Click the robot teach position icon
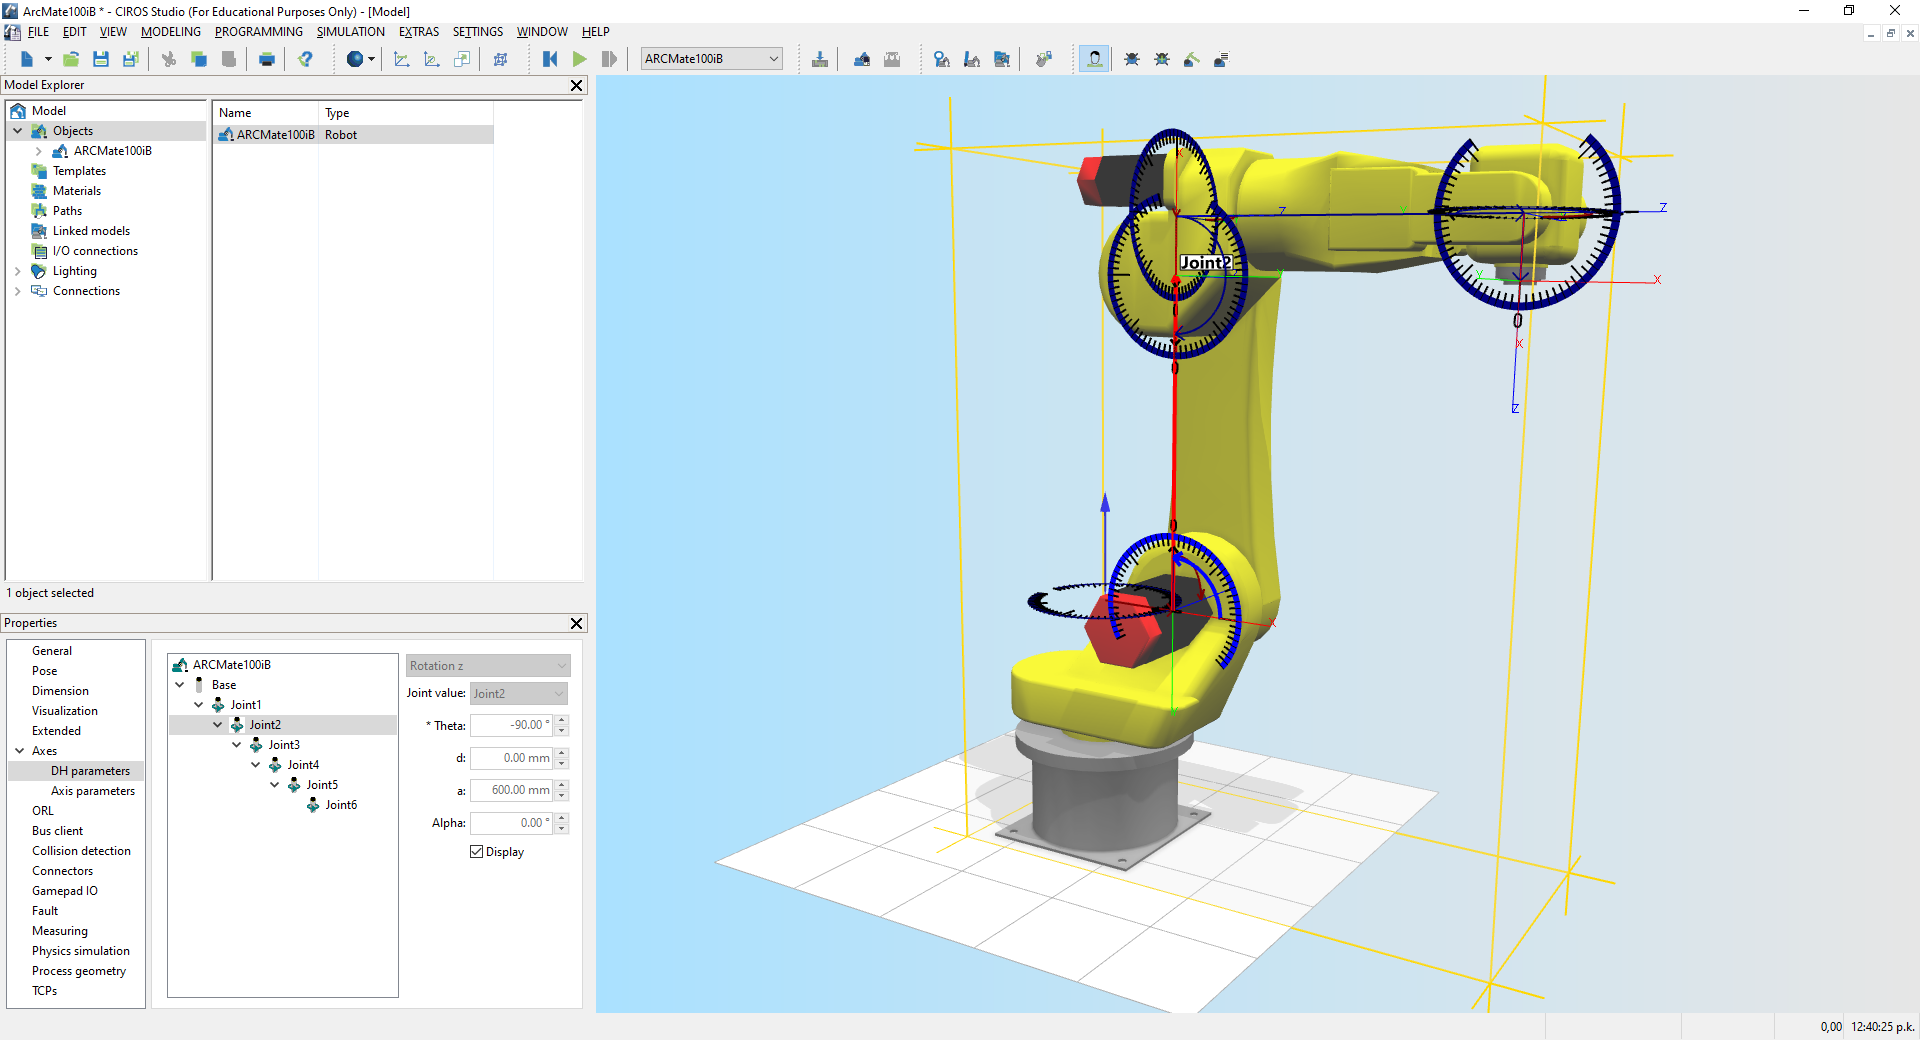The width and height of the screenshot is (1920, 1040). coord(972,59)
